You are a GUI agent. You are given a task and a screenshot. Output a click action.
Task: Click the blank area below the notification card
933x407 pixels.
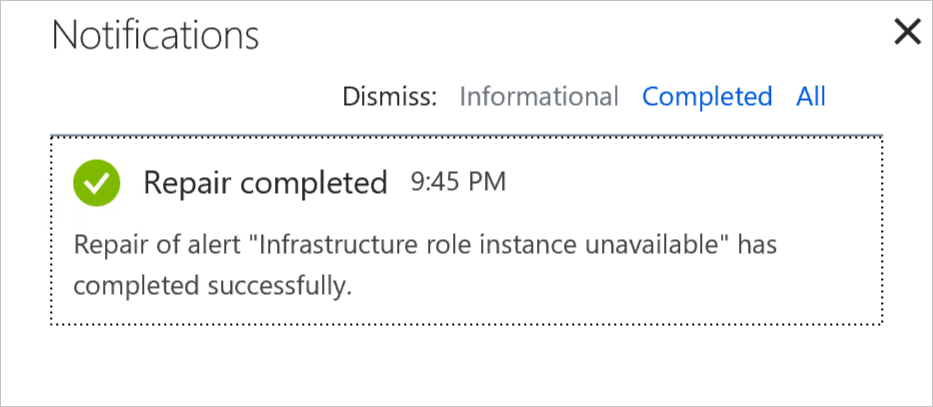click(465, 365)
